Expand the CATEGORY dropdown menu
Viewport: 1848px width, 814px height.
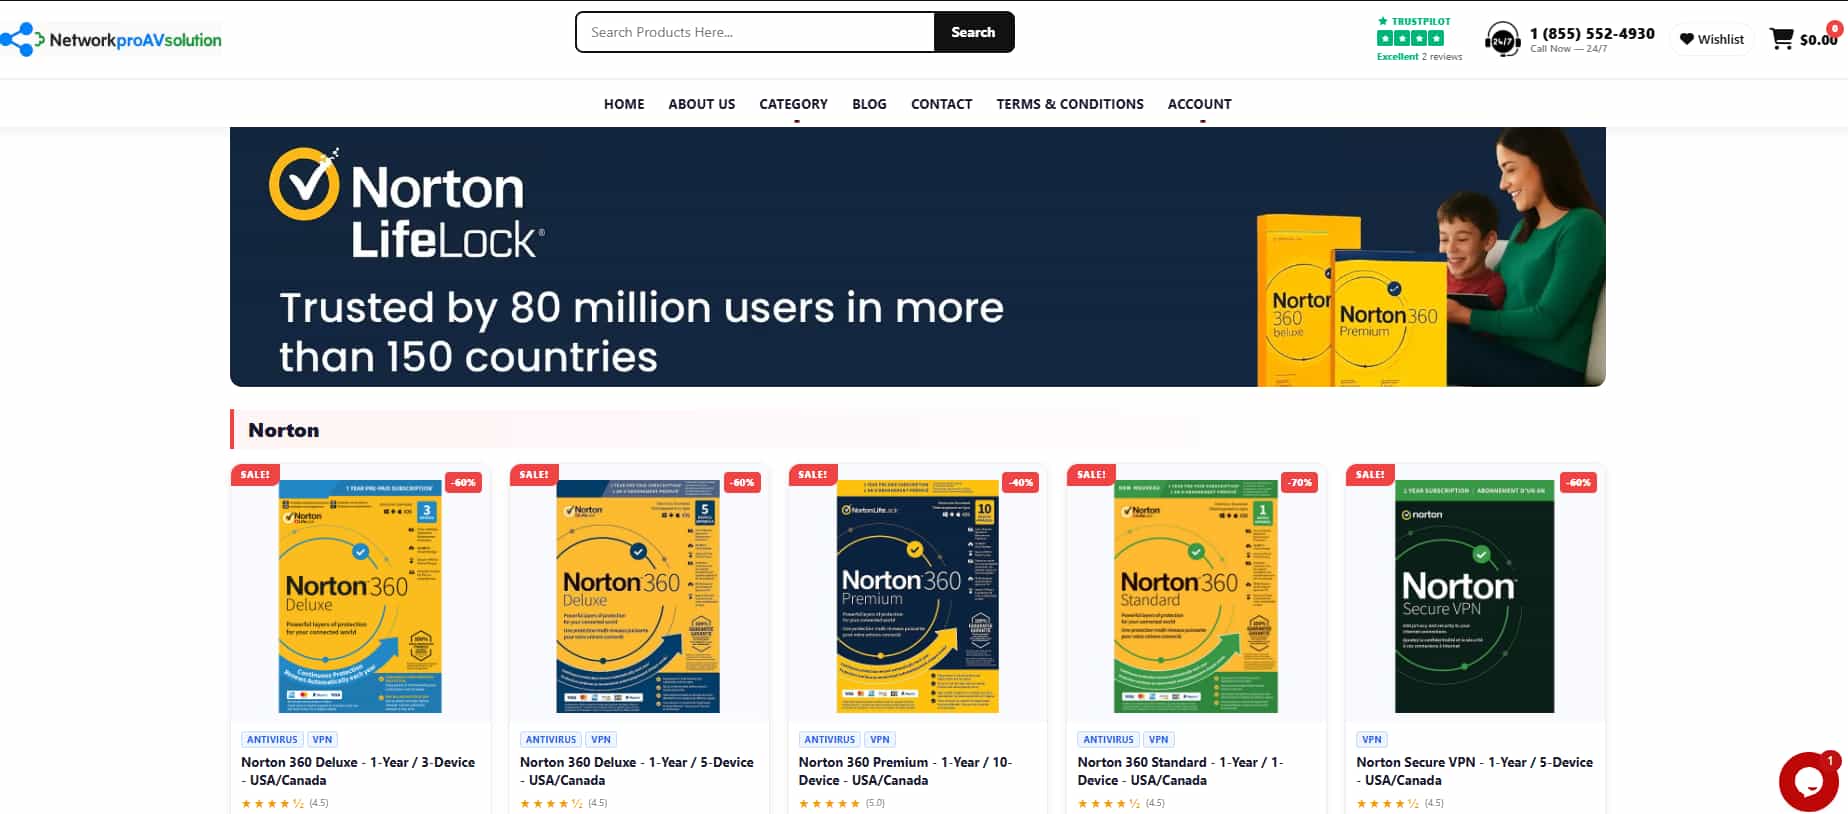[x=794, y=104]
